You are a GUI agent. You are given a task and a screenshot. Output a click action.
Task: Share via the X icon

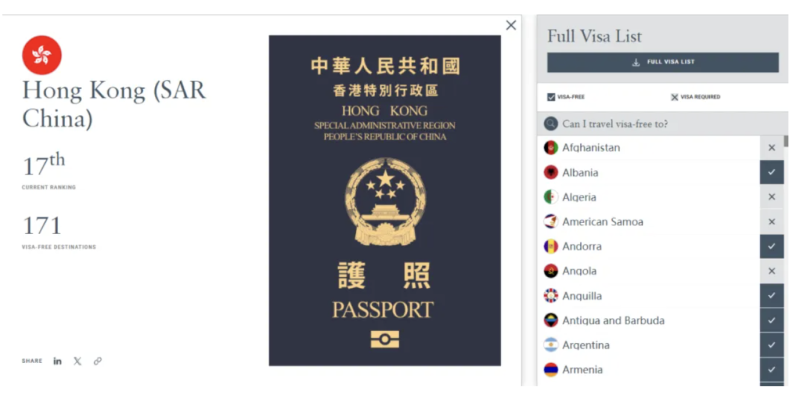click(78, 361)
